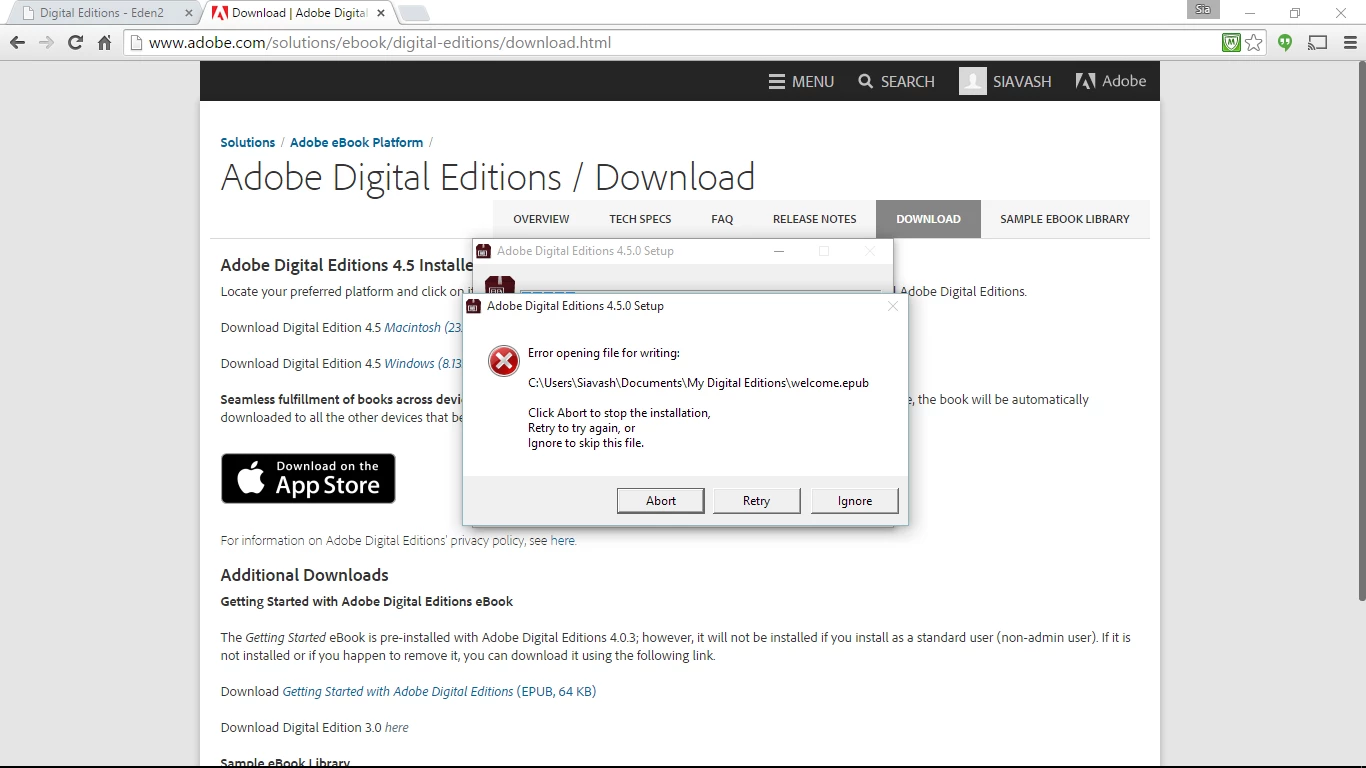
Task: Close the Digital Editions - Eden2 tab
Action: pos(189,13)
